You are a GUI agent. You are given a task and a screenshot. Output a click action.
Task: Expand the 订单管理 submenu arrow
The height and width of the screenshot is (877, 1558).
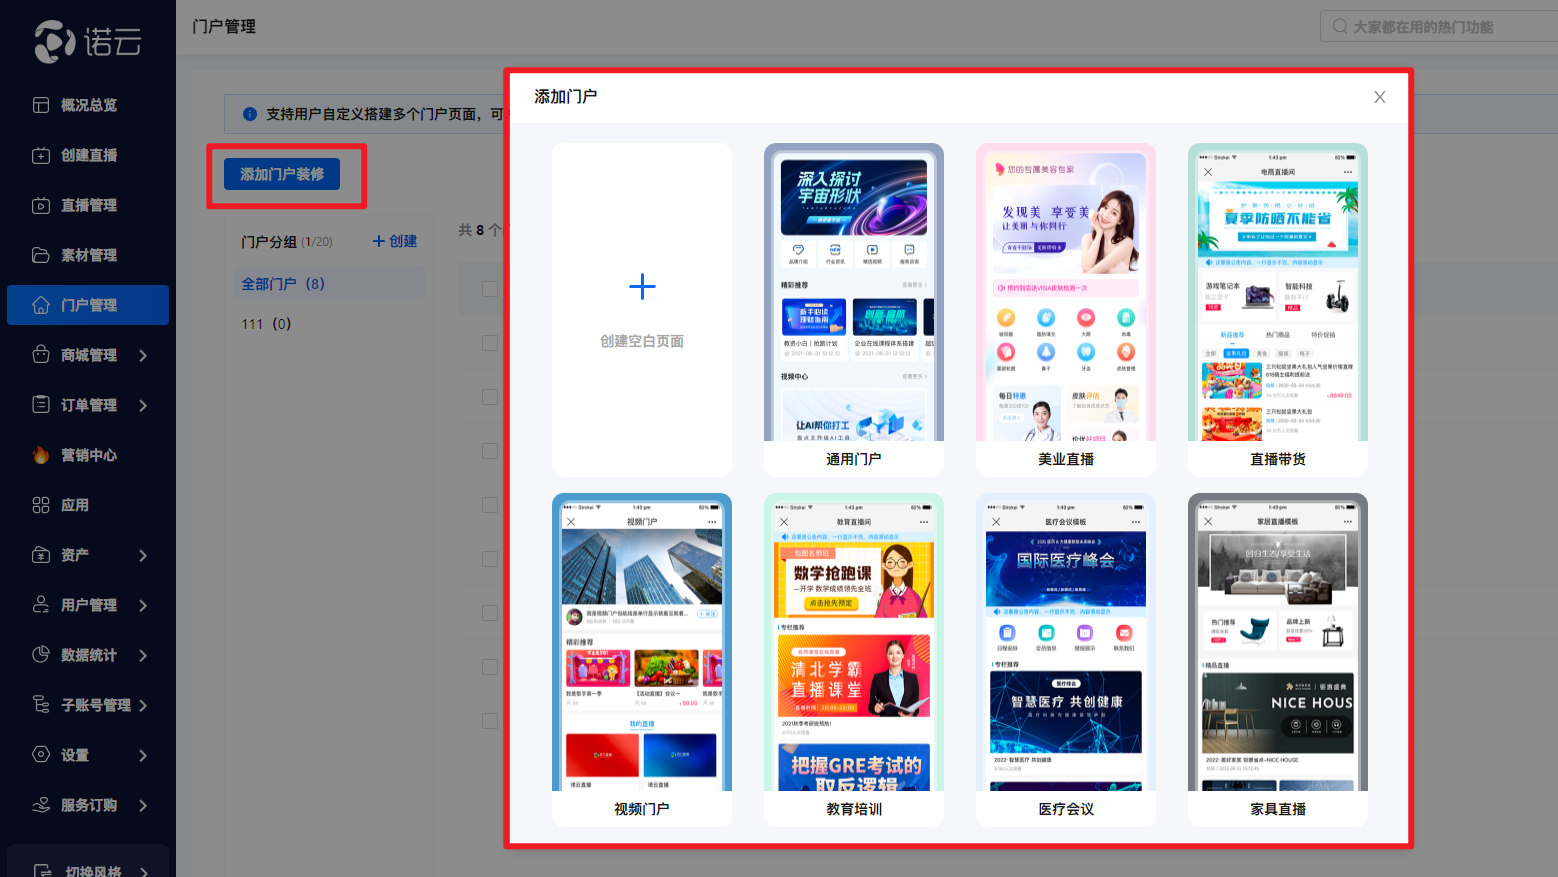pos(143,405)
